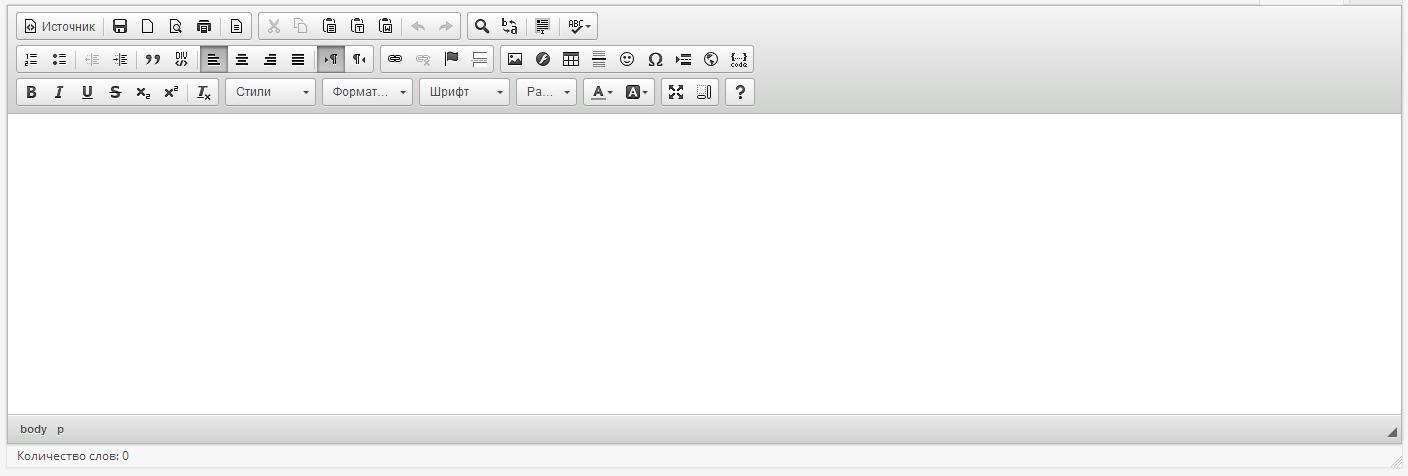Insert an image

[515, 59]
